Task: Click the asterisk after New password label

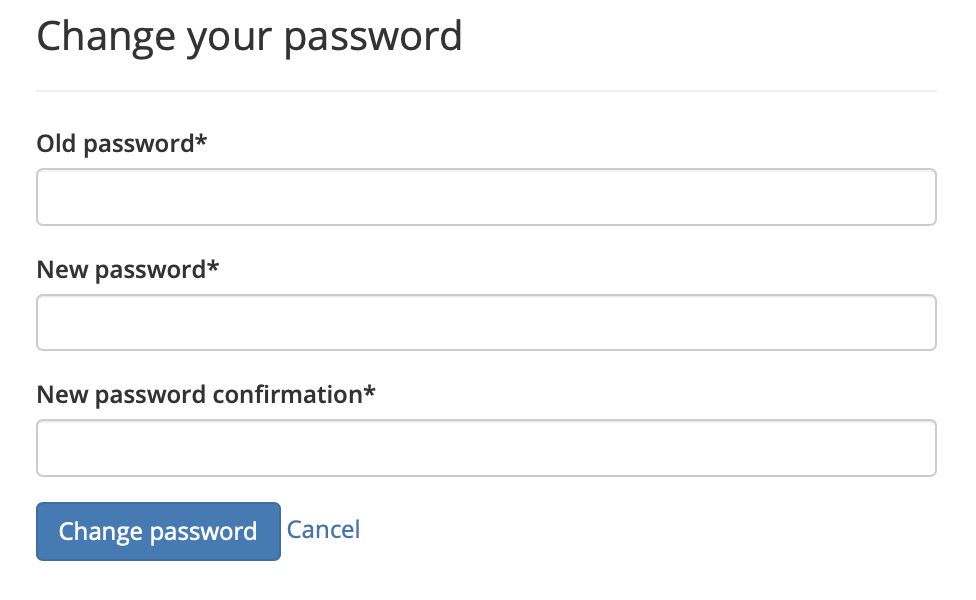Action: click(214, 267)
